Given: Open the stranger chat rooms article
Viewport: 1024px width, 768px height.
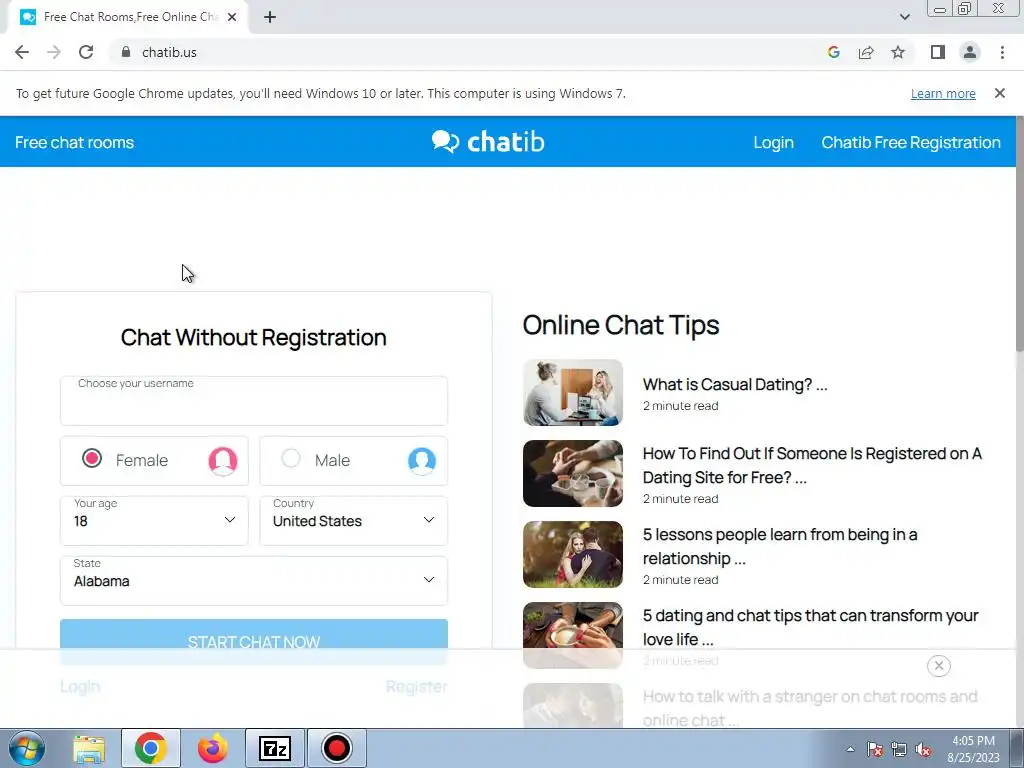Looking at the screenshot, I should (810, 708).
